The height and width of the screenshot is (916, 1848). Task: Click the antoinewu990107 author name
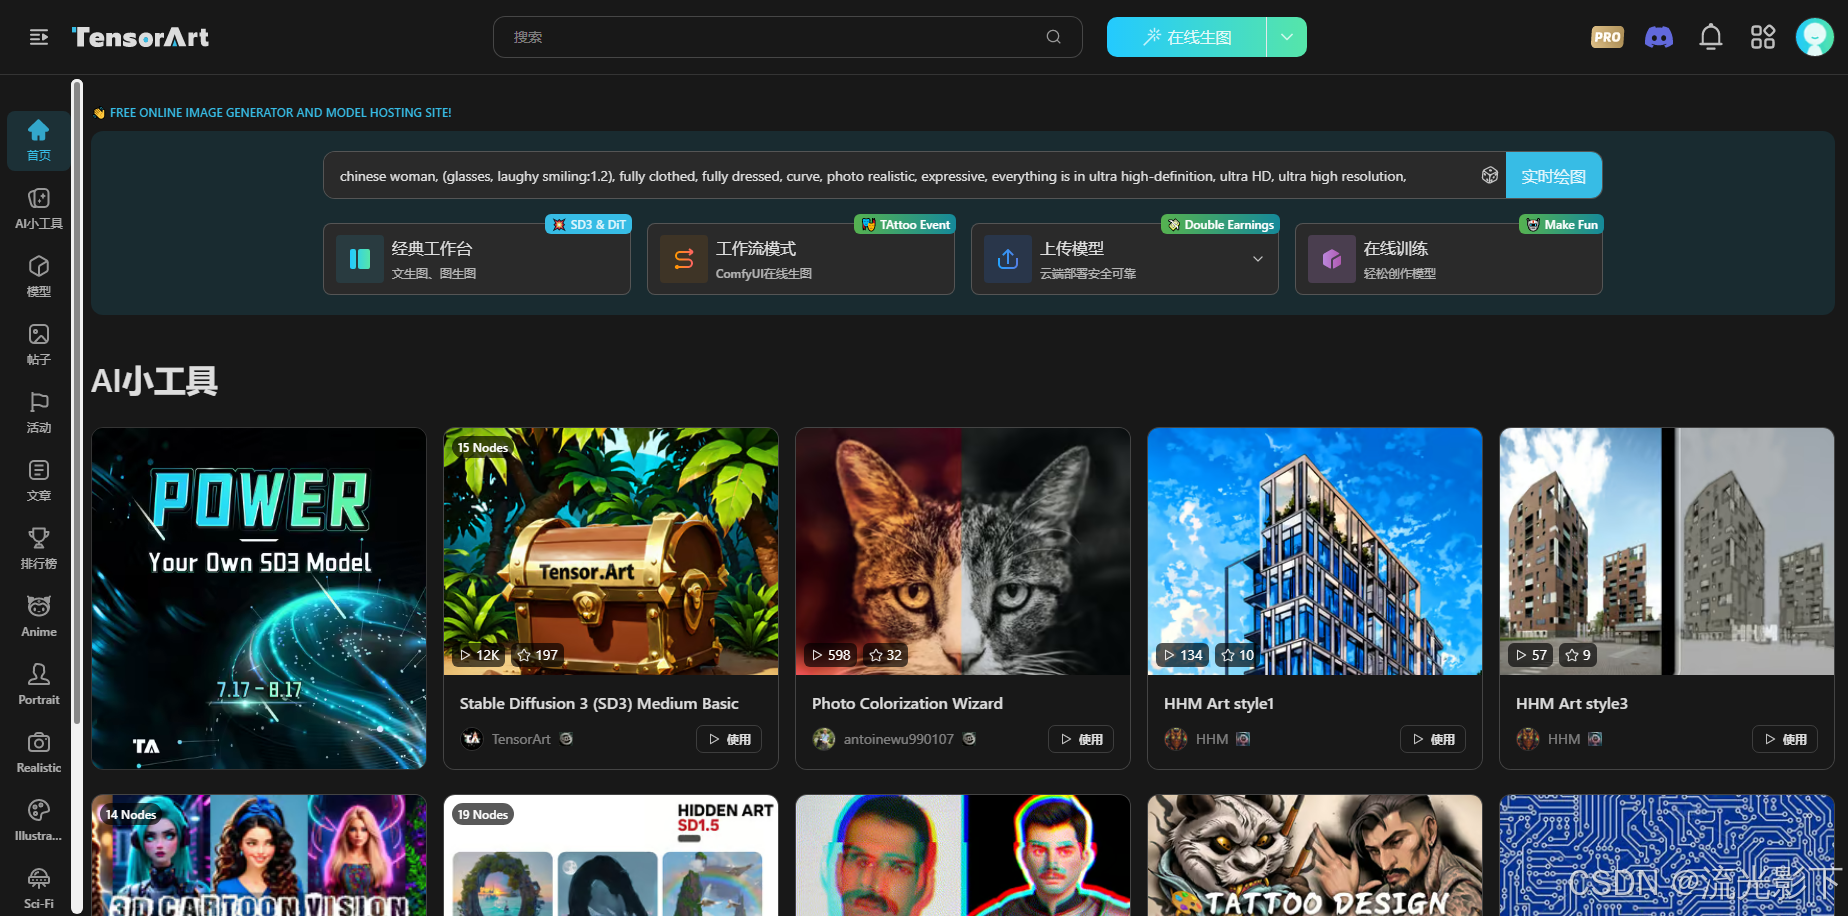[x=899, y=739]
